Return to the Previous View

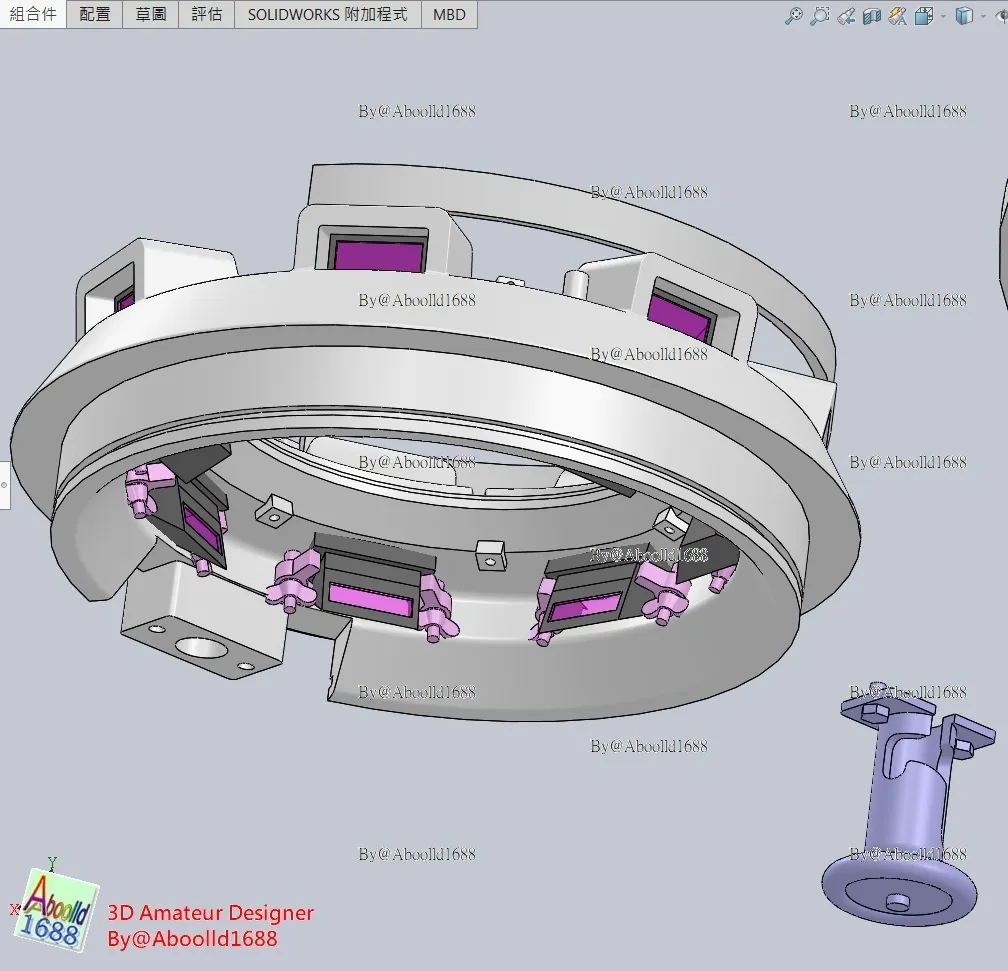(846, 16)
